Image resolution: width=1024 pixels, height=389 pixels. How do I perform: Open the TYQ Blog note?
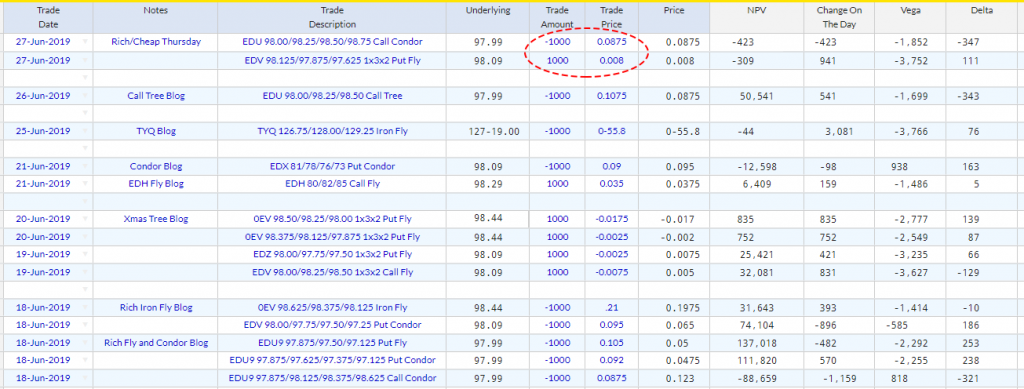[x=155, y=131]
